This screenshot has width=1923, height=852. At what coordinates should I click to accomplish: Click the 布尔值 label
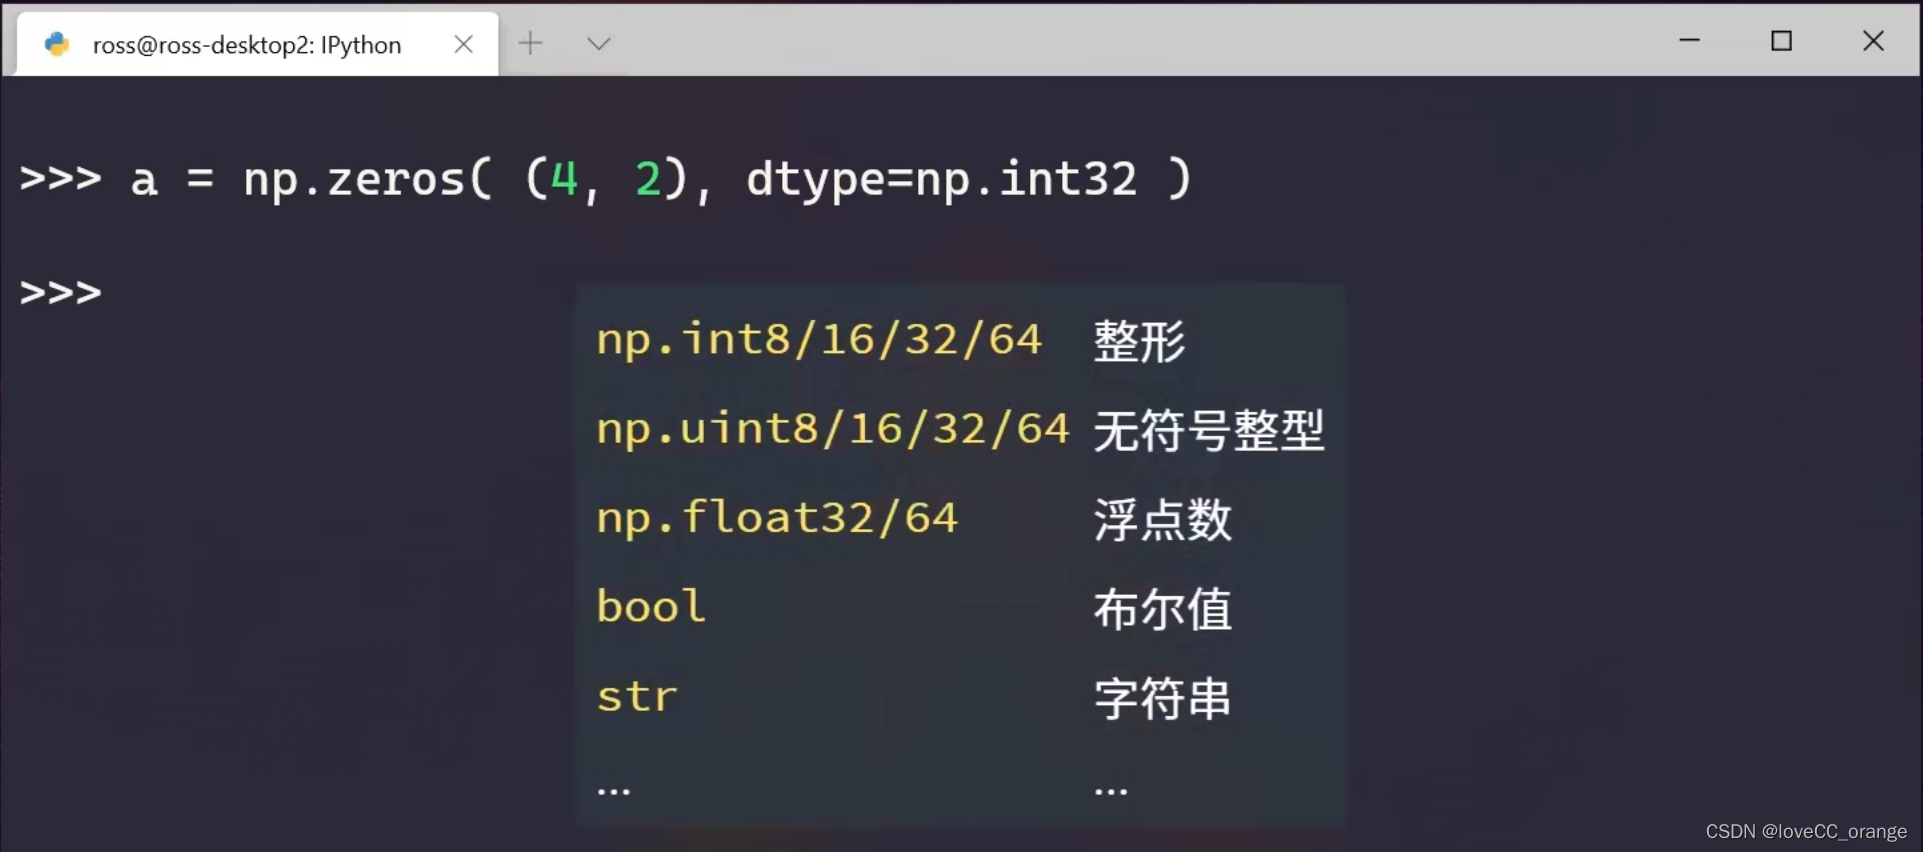tap(1162, 608)
